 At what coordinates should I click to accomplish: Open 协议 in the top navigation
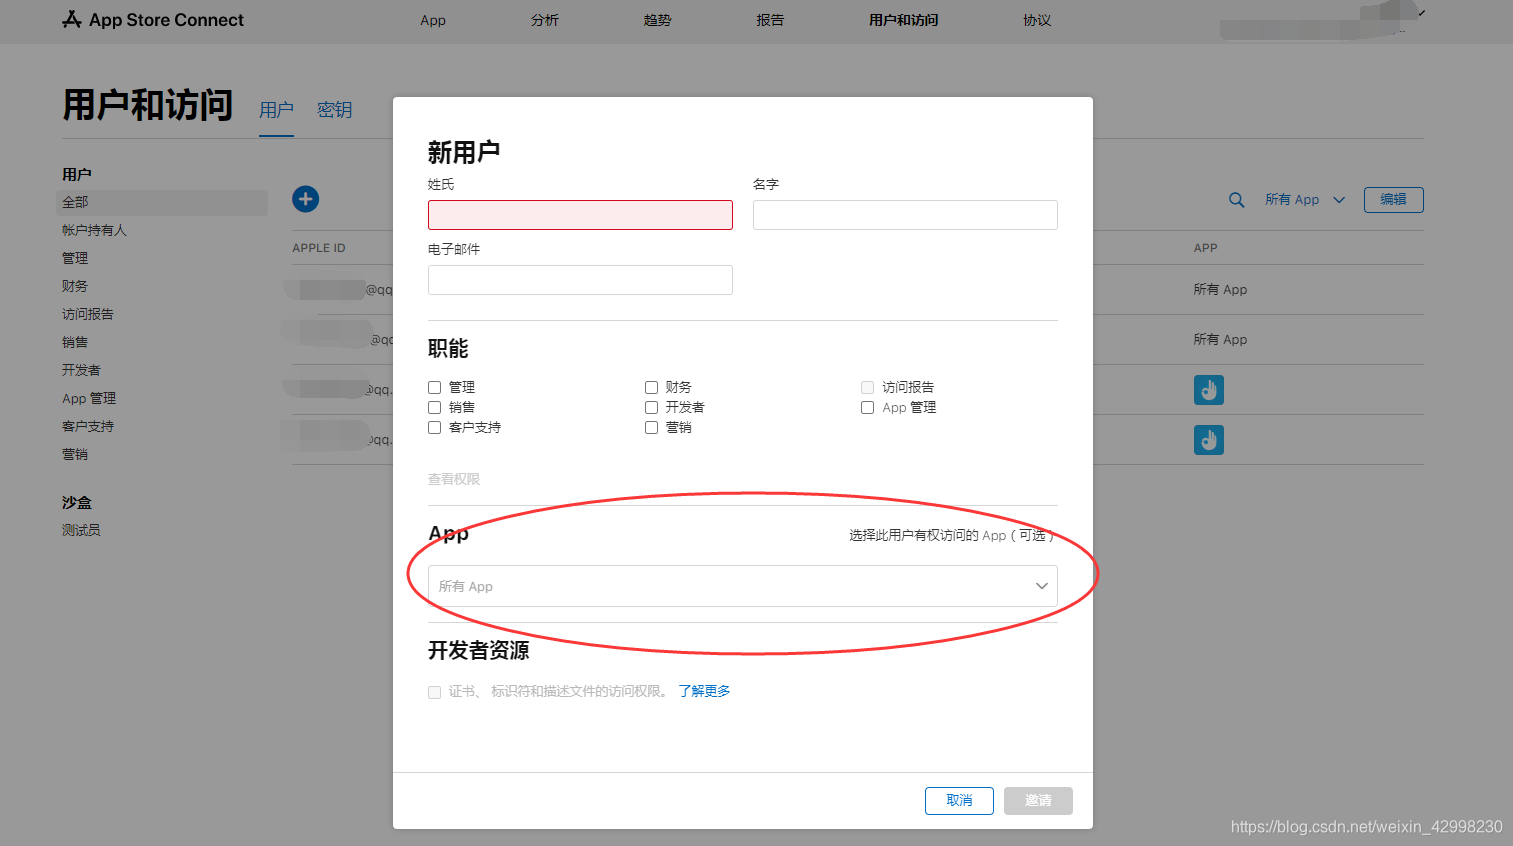pos(1037,20)
